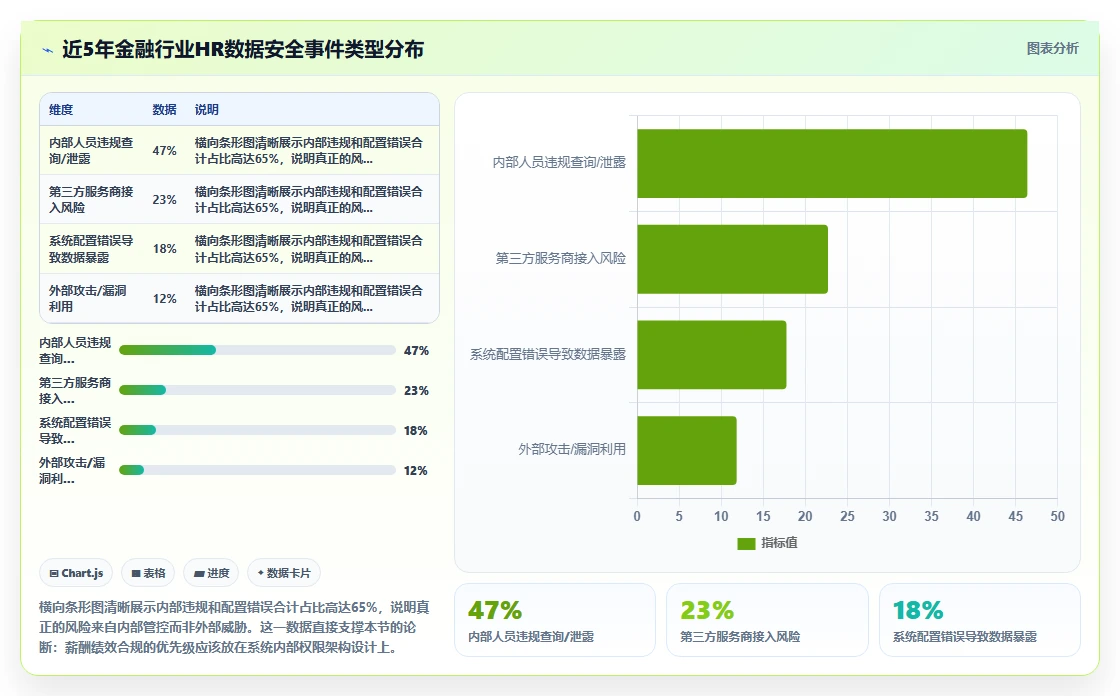1120x696 pixels.
Task: Click the lightning icon beside the title
Action: (48, 50)
